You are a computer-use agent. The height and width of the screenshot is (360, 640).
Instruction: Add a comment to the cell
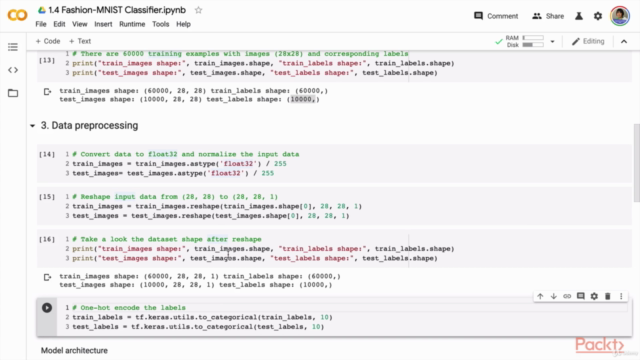pos(580,296)
